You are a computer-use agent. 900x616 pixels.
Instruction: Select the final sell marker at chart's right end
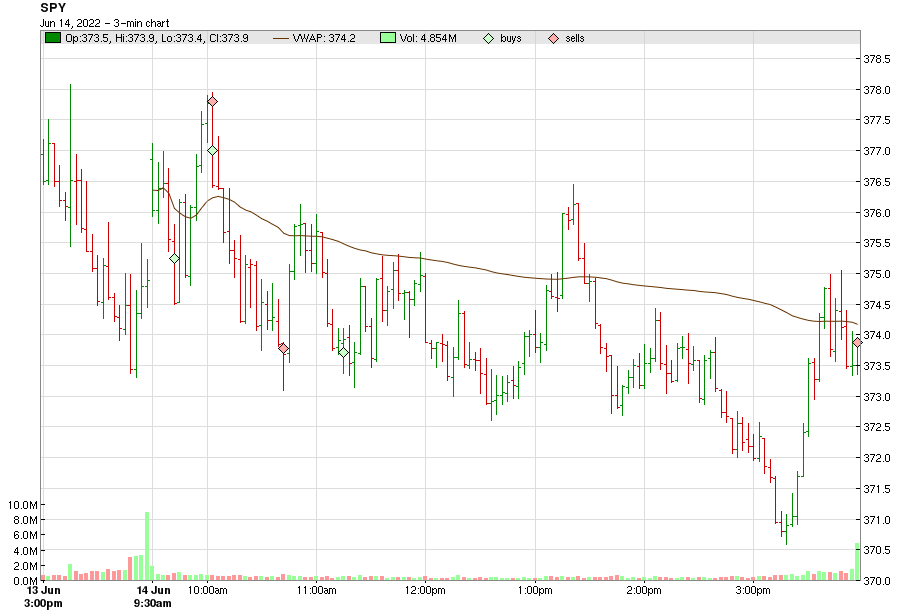click(857, 343)
